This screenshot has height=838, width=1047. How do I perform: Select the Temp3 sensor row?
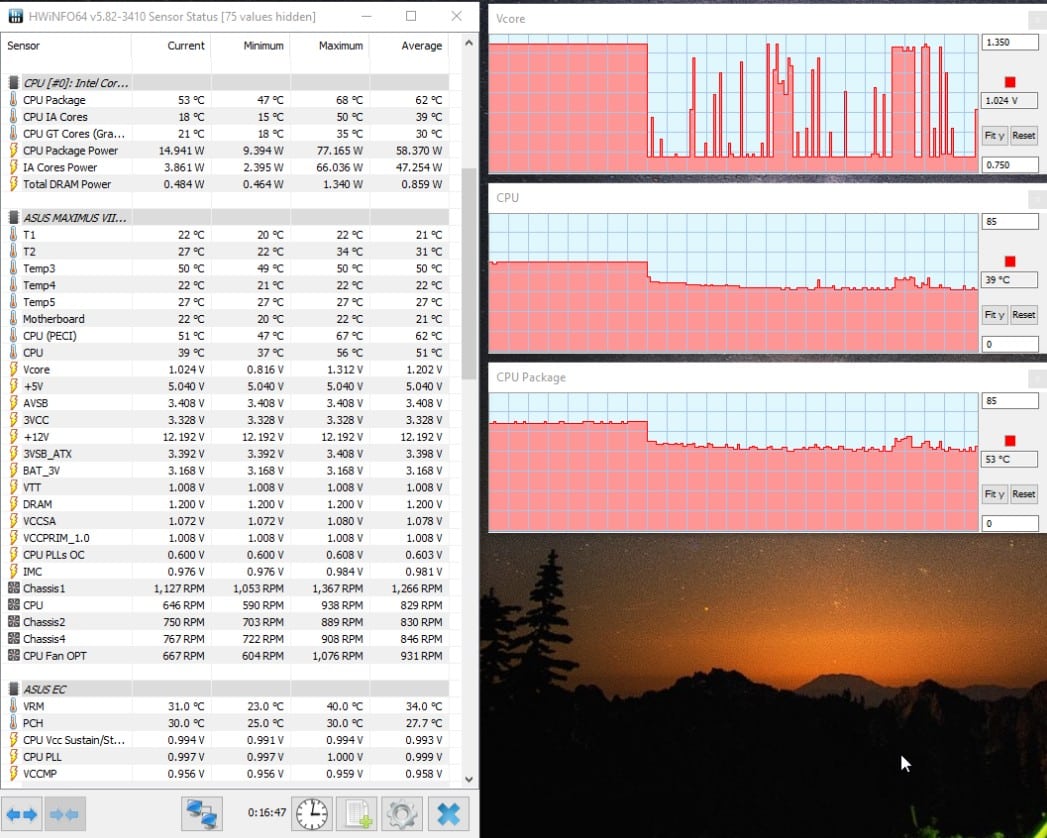point(225,268)
